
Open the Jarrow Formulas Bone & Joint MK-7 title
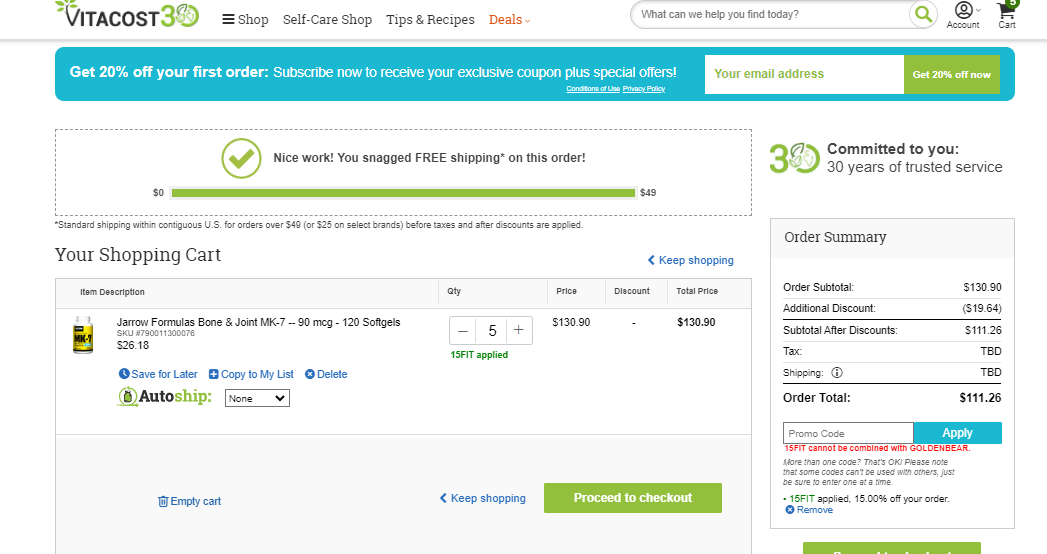tap(258, 322)
